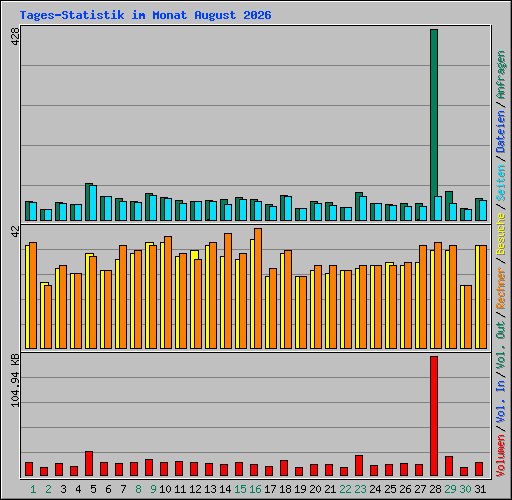The image size is (512, 500).
Task: Click the red volume bar for day 5
Action: [x=89, y=463]
